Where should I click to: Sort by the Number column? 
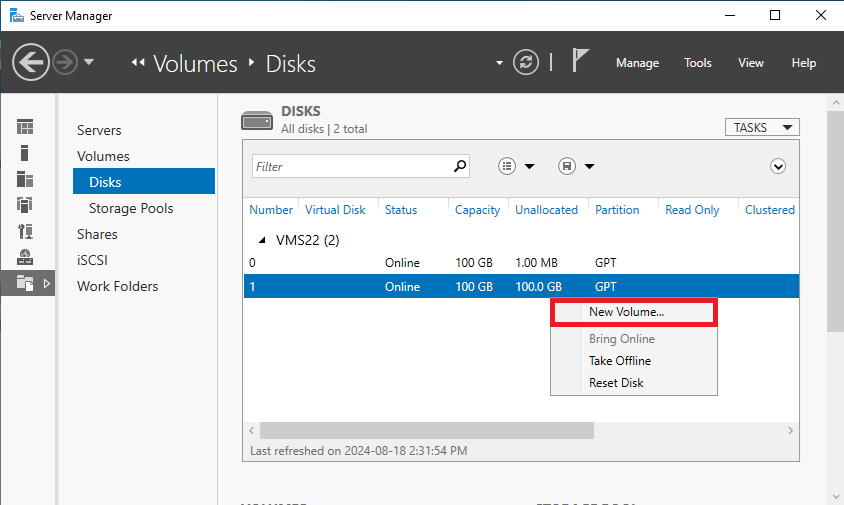point(271,210)
